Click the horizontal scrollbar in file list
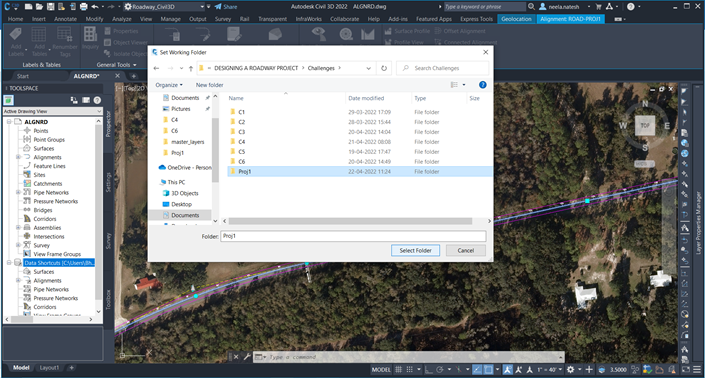The height and width of the screenshot is (378, 705). [x=350, y=221]
